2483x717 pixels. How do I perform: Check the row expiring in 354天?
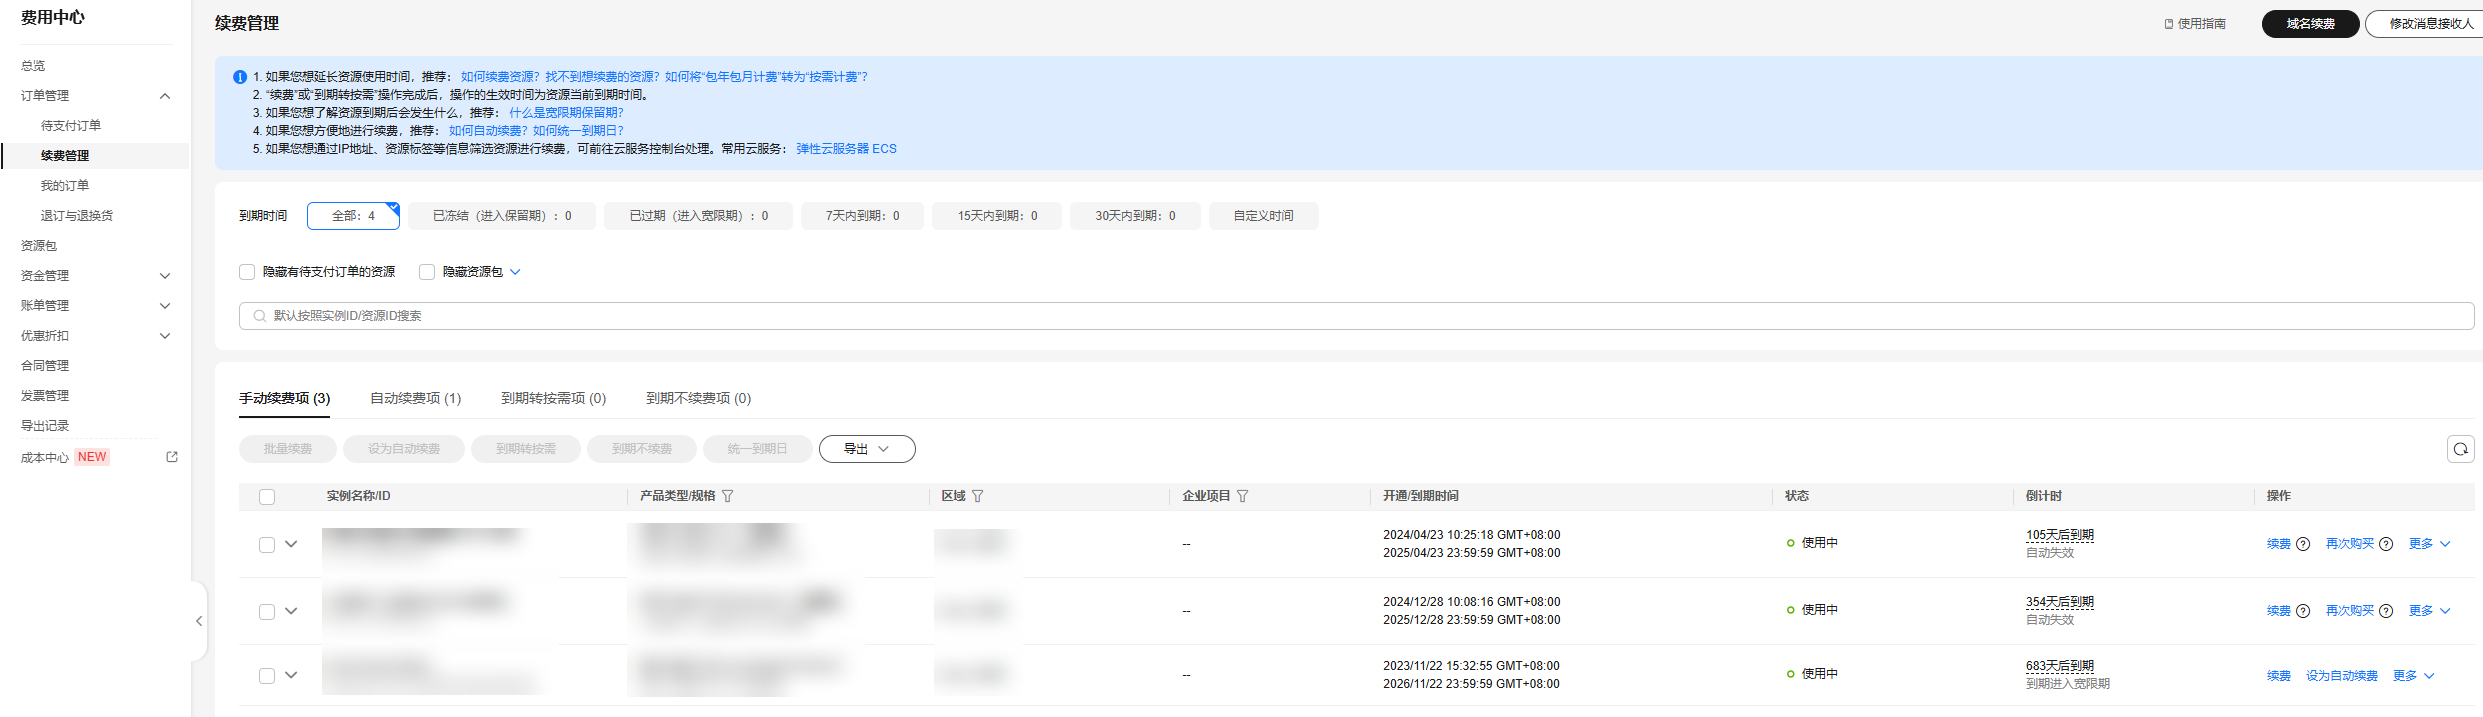pyautogui.click(x=267, y=612)
